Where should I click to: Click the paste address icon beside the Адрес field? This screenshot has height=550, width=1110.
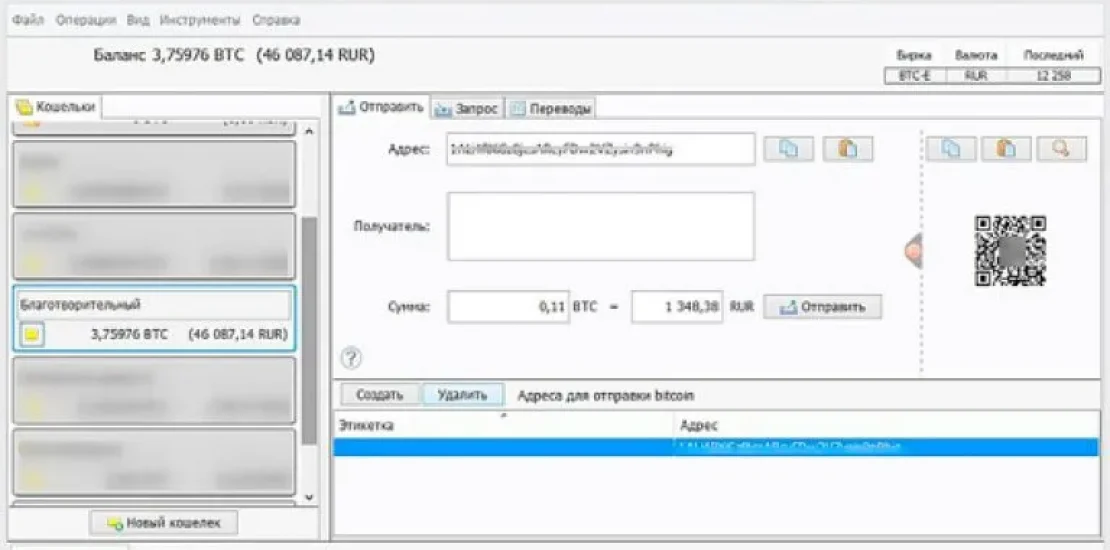click(x=848, y=149)
